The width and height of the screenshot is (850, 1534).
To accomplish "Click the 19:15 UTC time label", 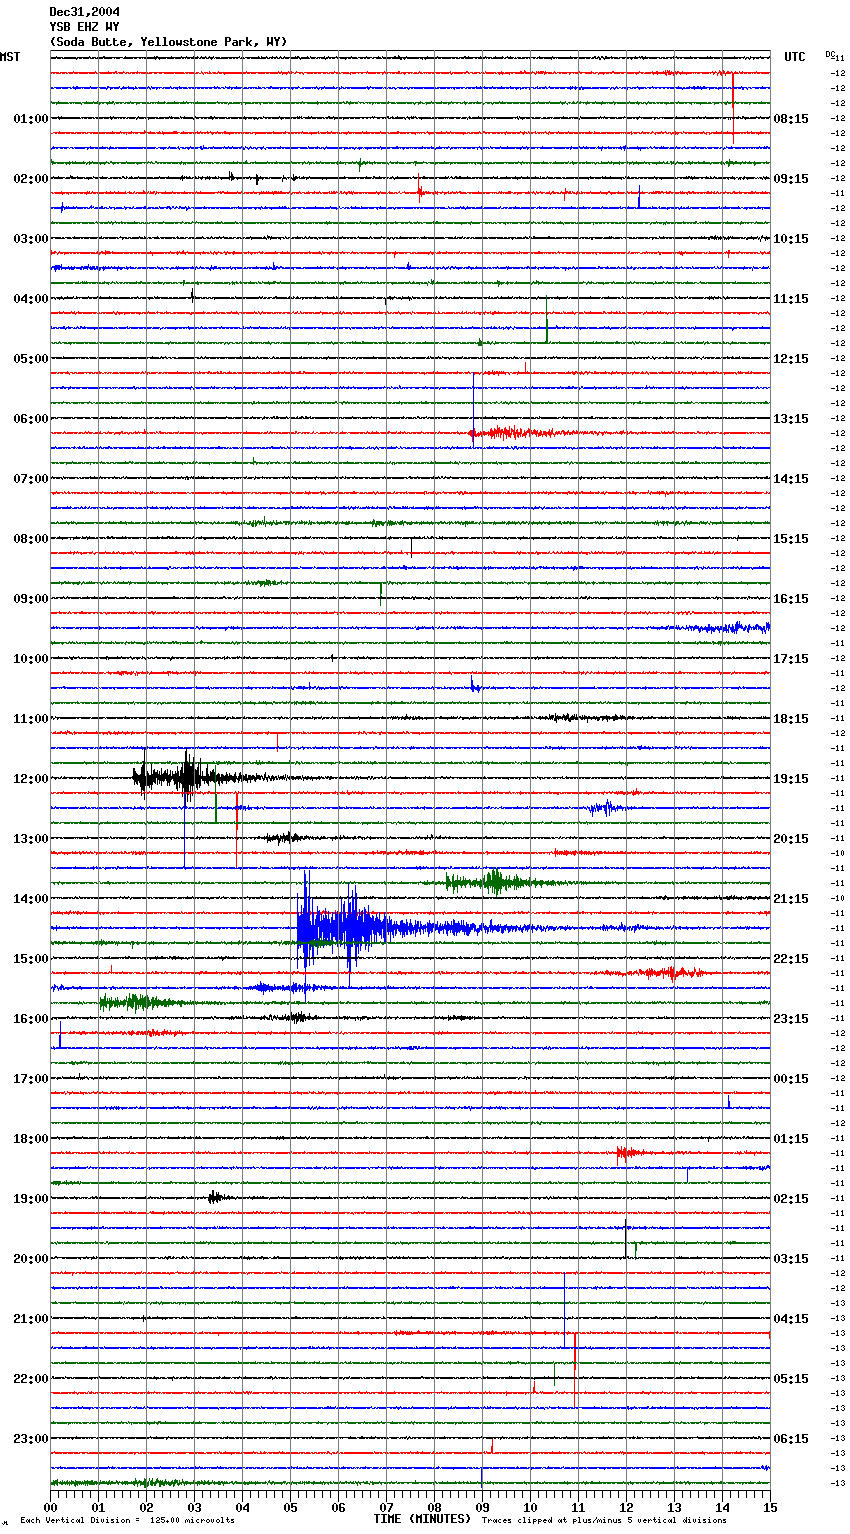I will click(791, 778).
